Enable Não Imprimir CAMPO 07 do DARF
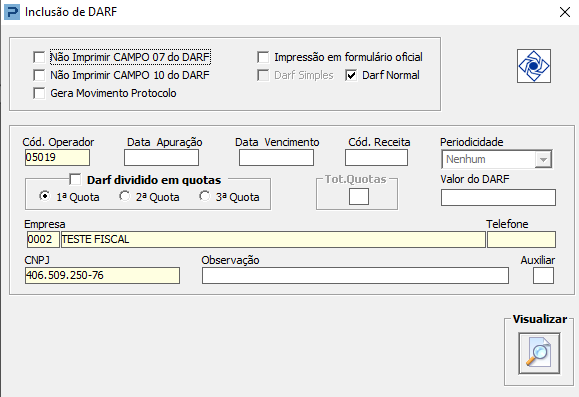 click(39, 57)
